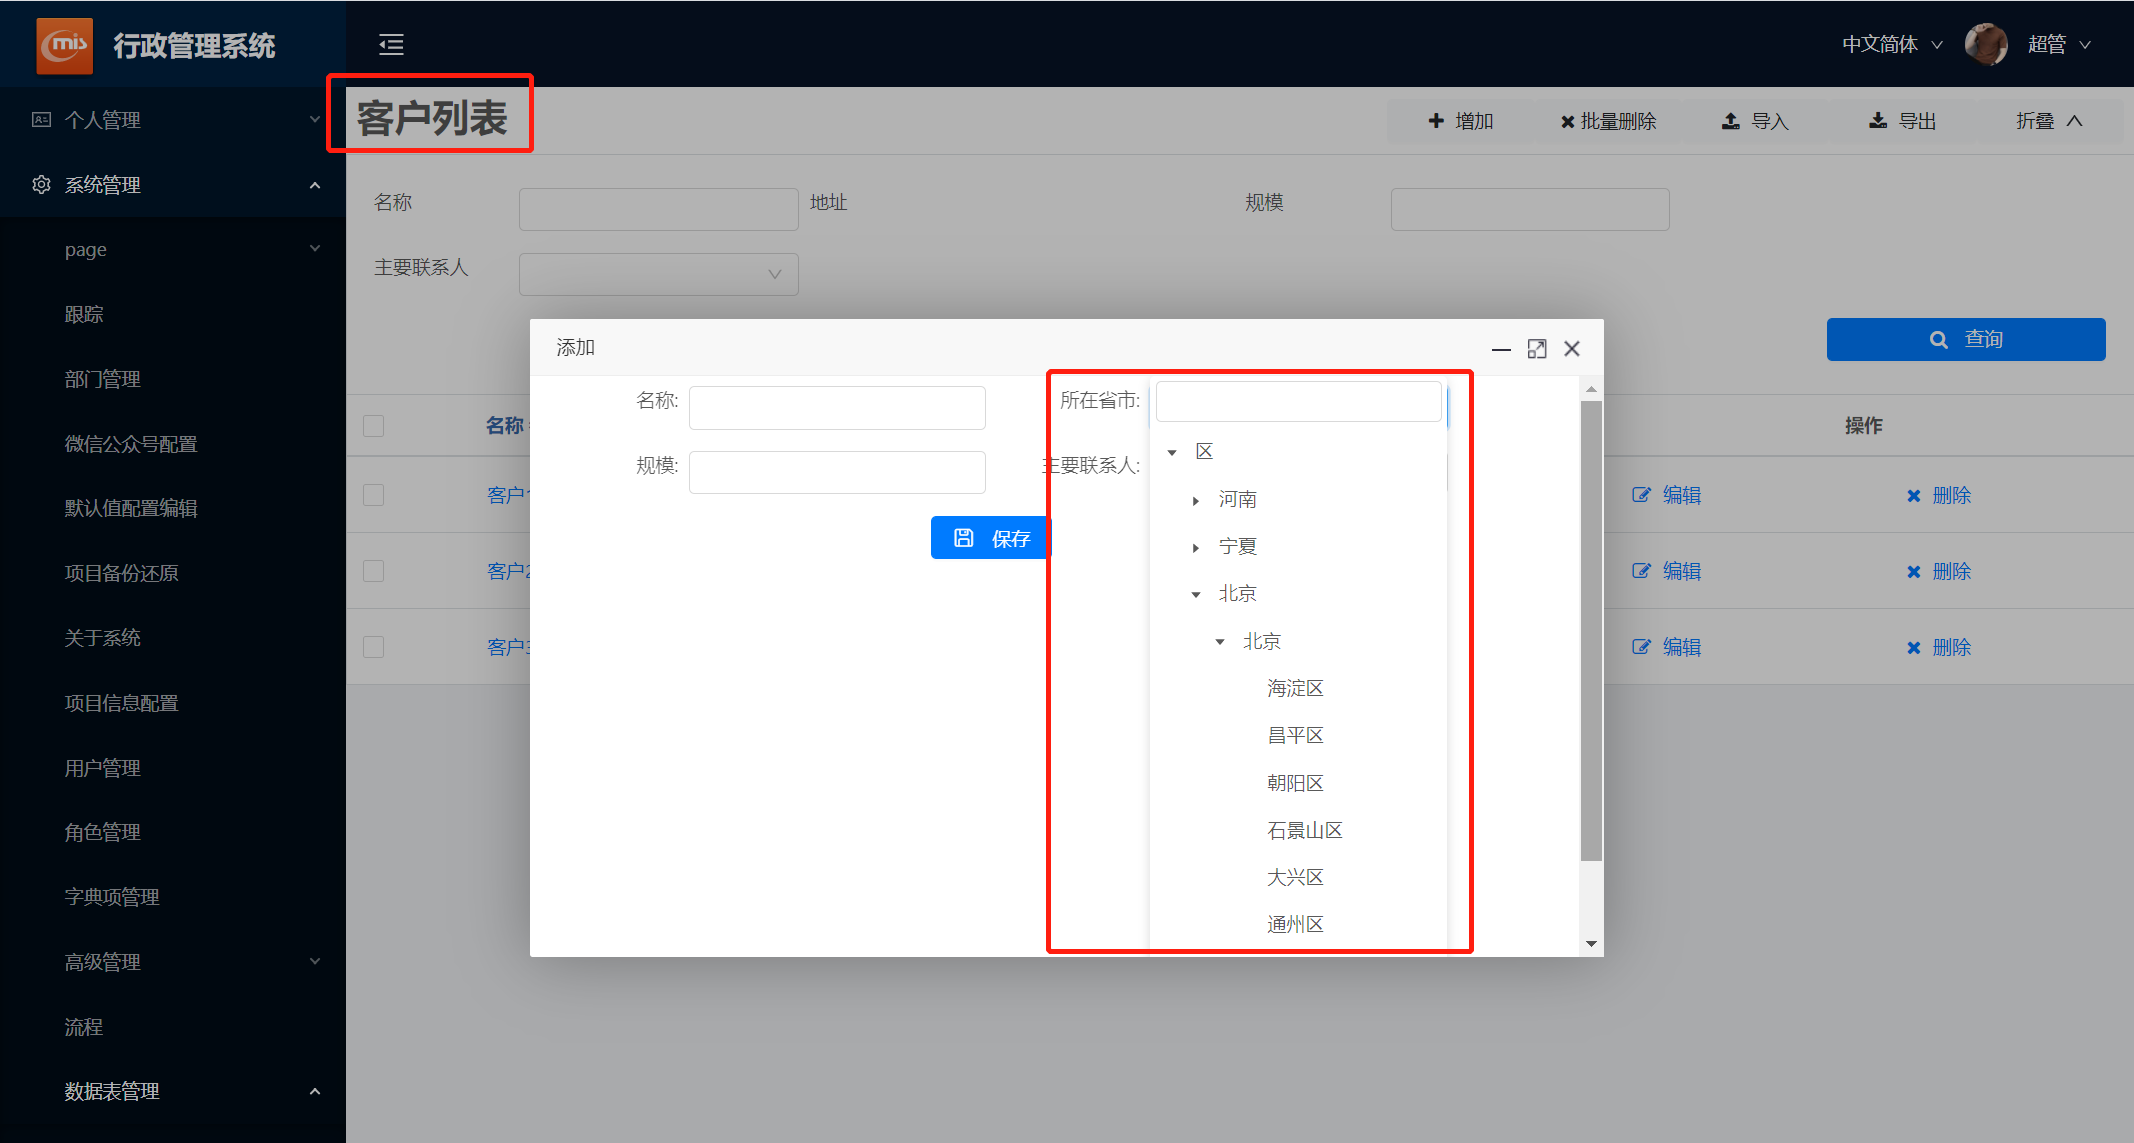This screenshot has height=1143, width=2134.
Task: Open 角色管理 sidebar menu item
Action: pyautogui.click(x=103, y=832)
